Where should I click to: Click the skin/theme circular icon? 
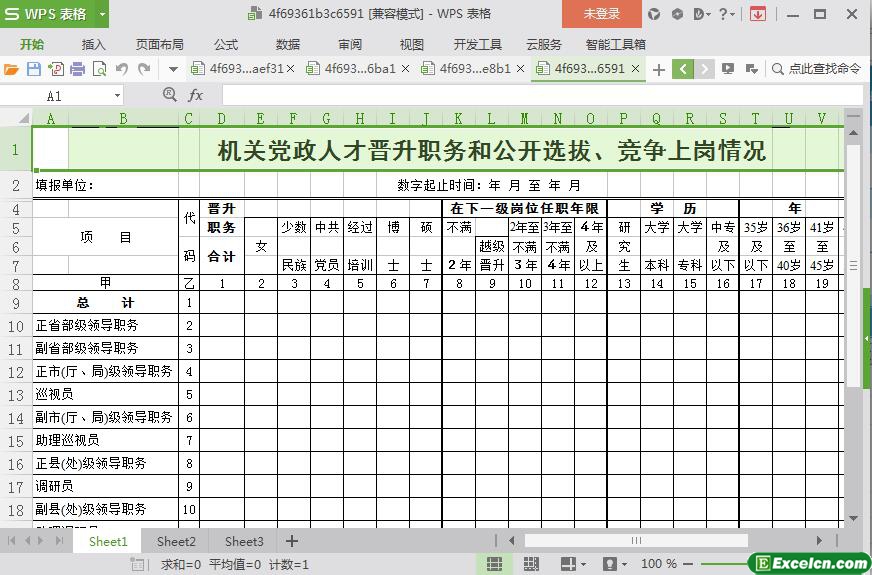click(x=654, y=14)
